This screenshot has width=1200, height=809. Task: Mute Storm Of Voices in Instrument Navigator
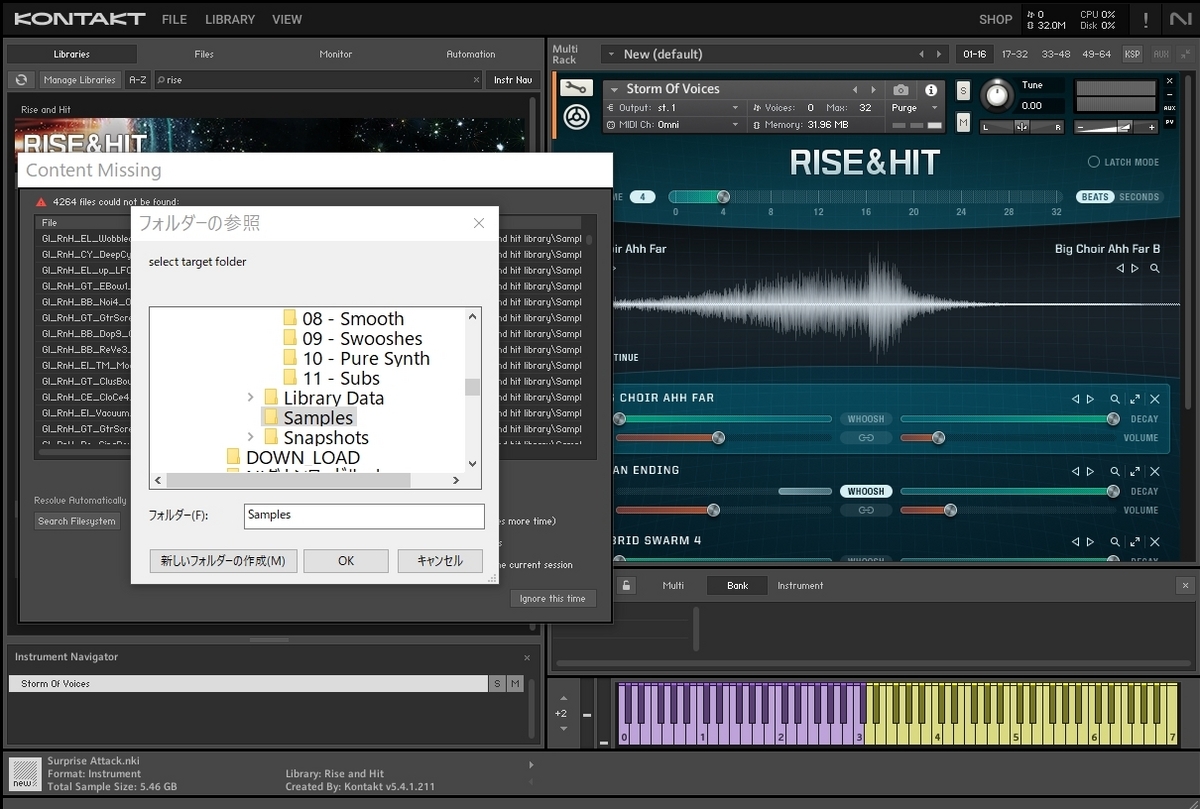click(515, 684)
